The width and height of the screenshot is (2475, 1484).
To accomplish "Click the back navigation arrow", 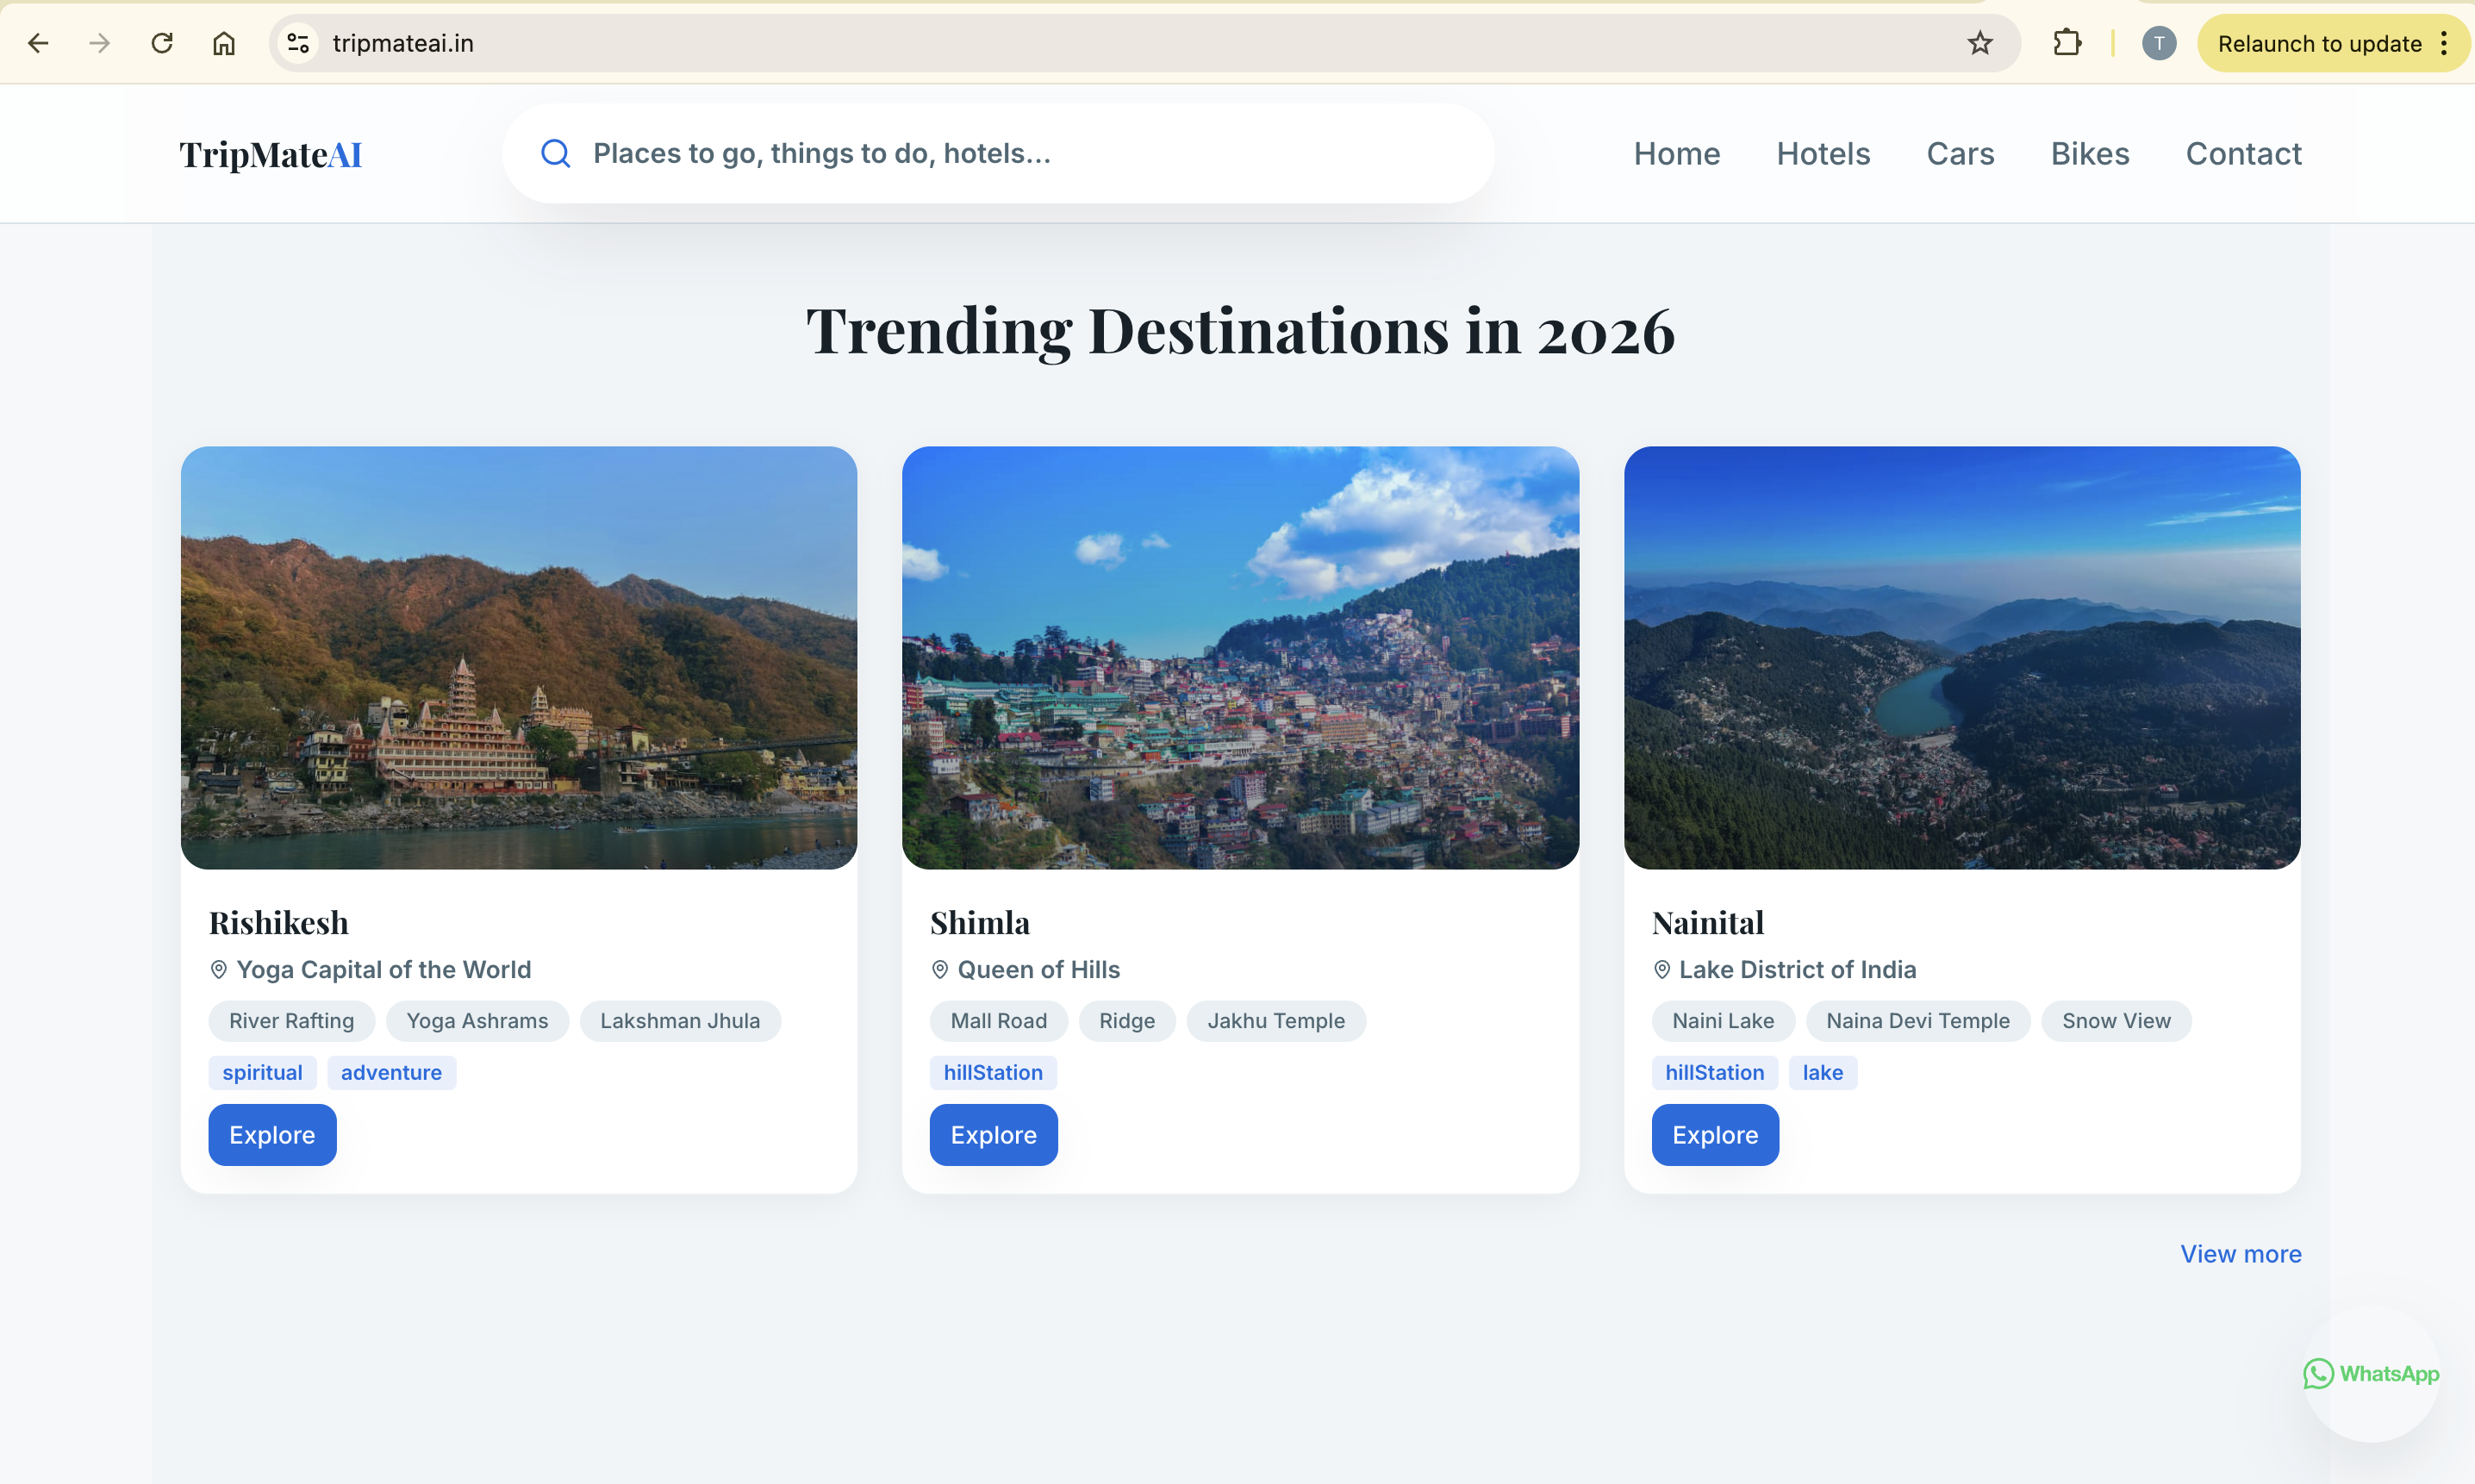I will click(39, 42).
